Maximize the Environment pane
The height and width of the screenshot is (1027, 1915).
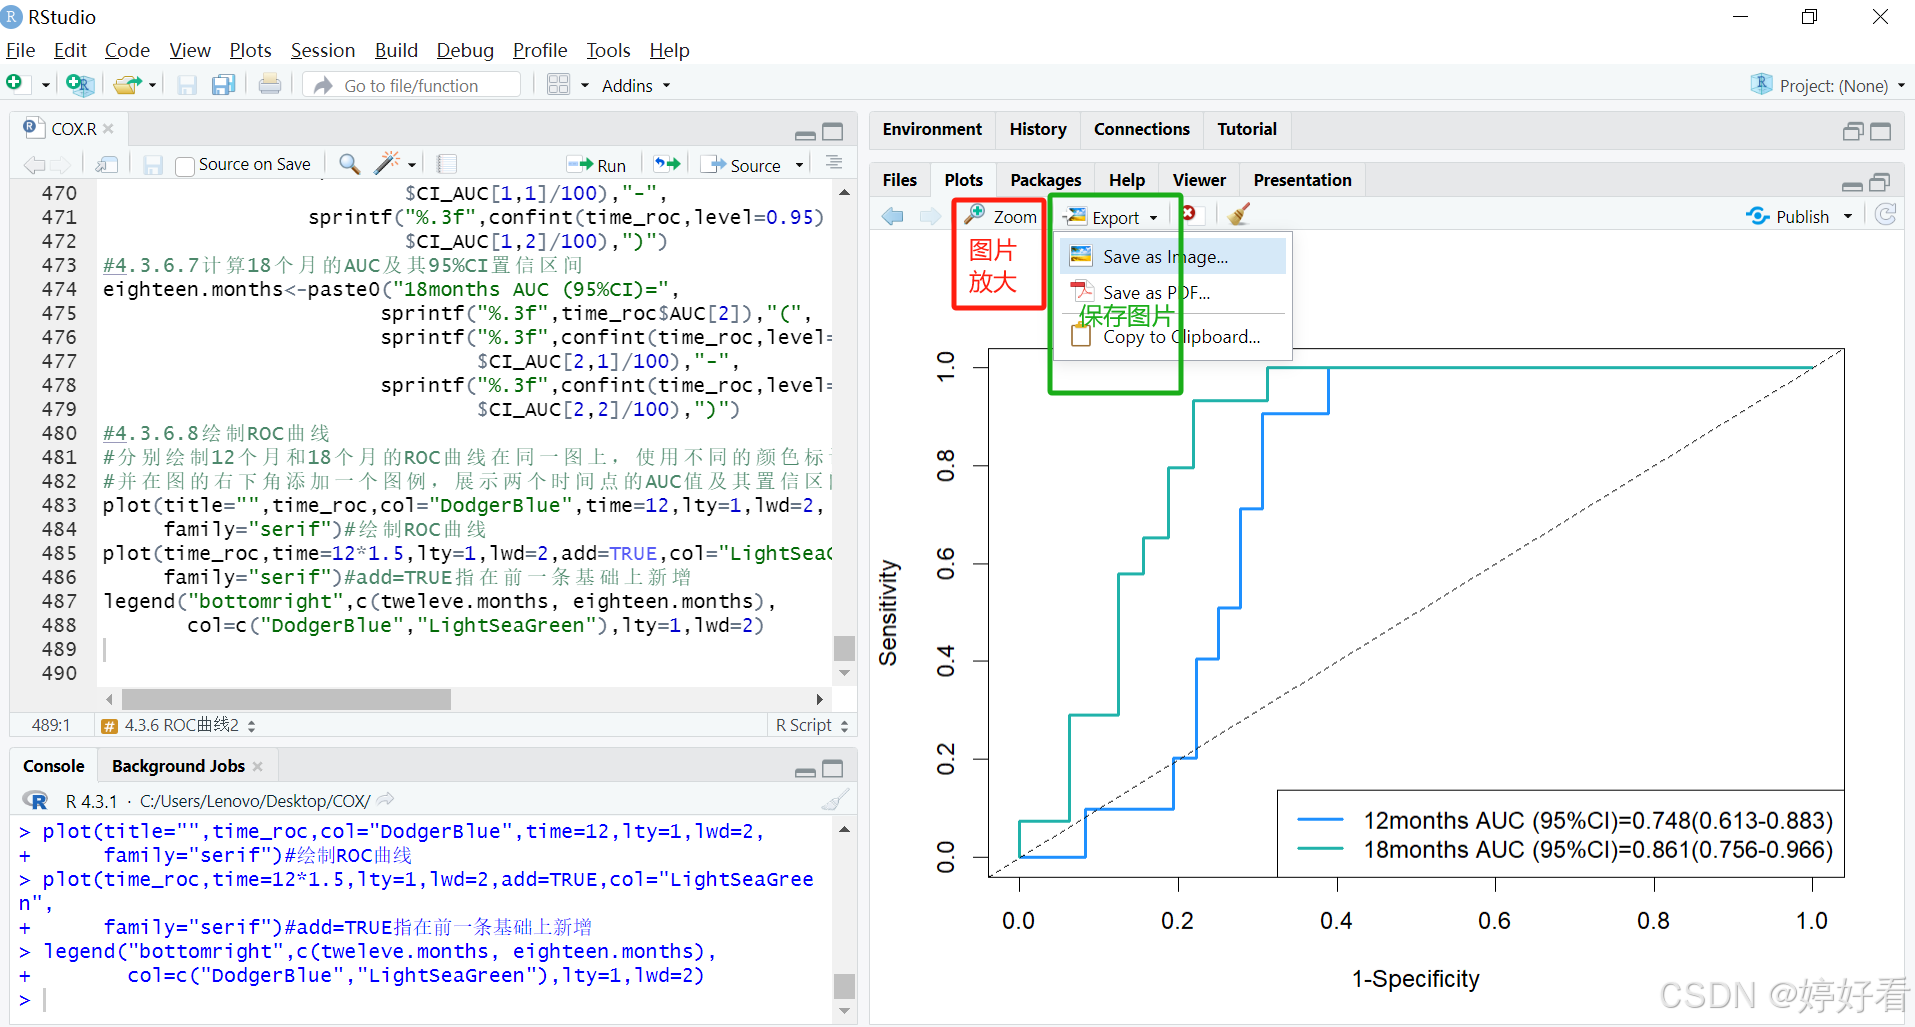[1880, 131]
